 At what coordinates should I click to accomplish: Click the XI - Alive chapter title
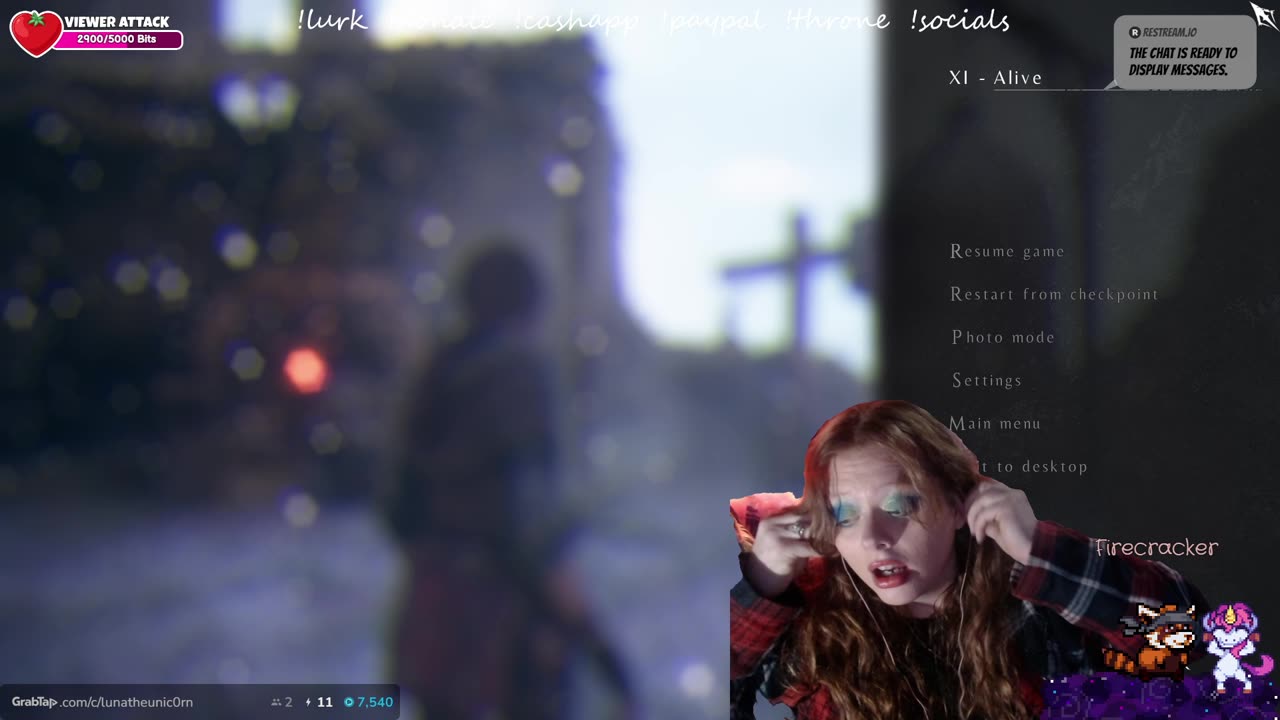pyautogui.click(x=995, y=78)
